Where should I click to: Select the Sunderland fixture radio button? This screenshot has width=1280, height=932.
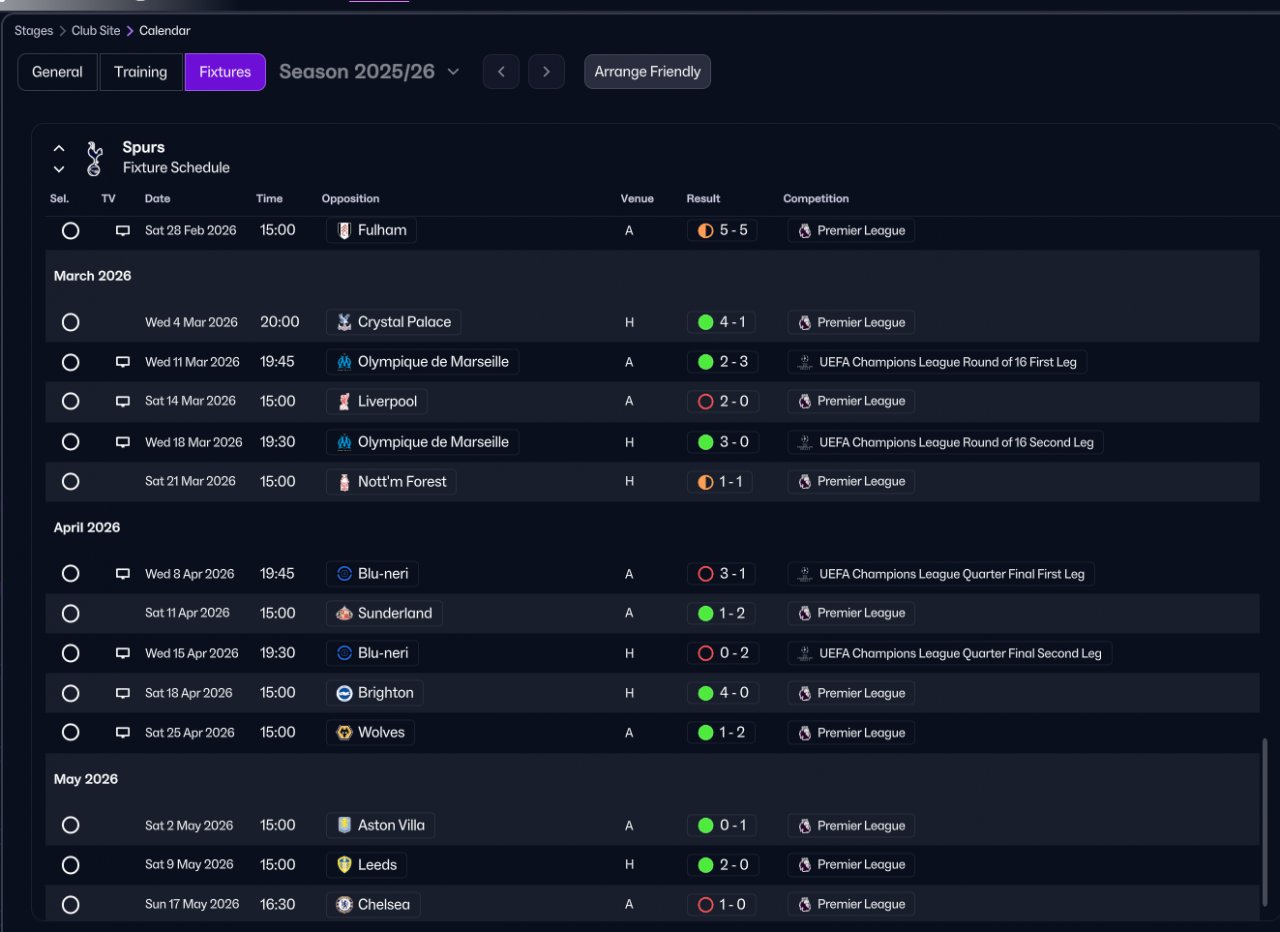click(70, 613)
